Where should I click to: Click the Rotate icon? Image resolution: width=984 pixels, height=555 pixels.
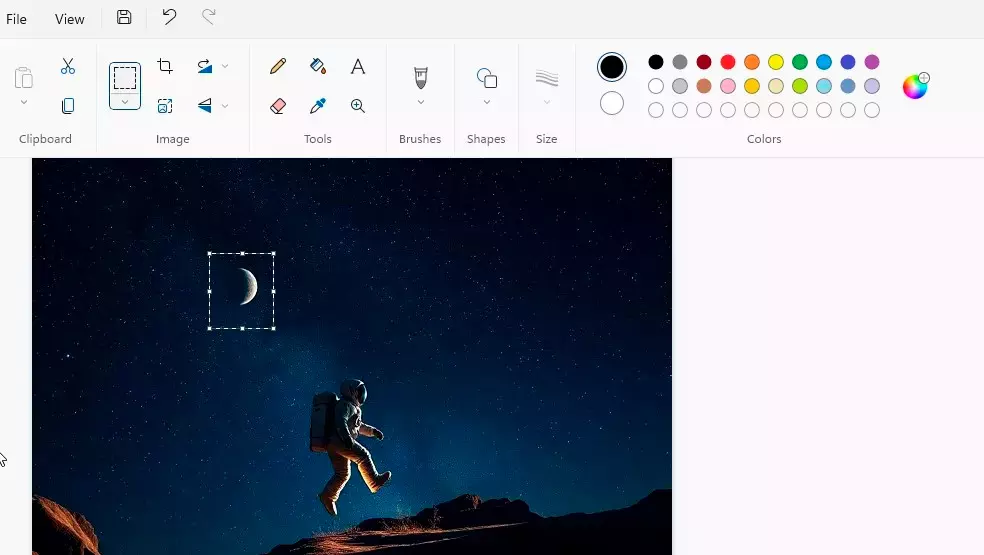pyautogui.click(x=205, y=66)
